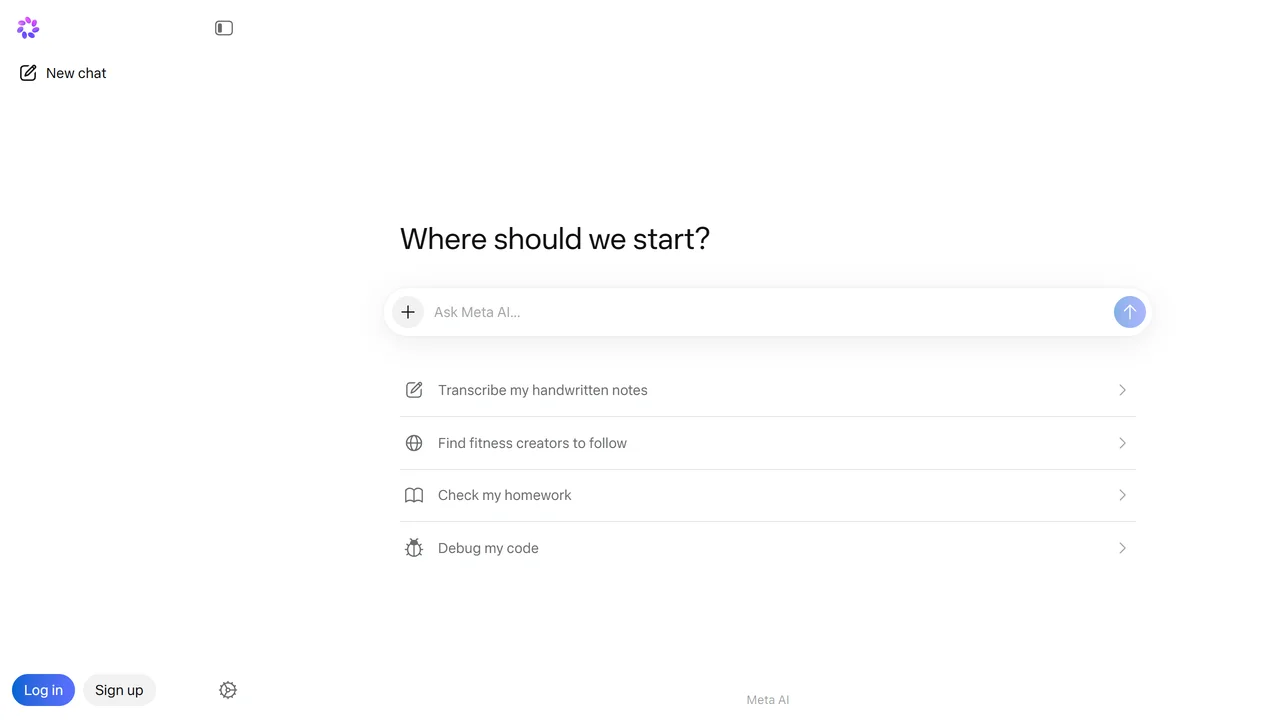The width and height of the screenshot is (1280, 720).
Task: Open the Sign up button
Action: (119, 690)
